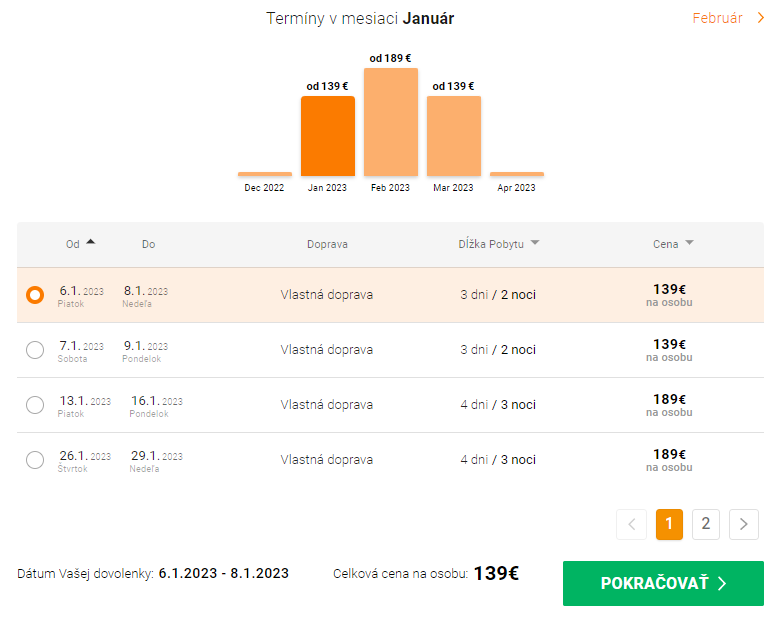The width and height of the screenshot is (777, 629).
Task: Click the Feb 2023 bar in chart
Action: (390, 122)
